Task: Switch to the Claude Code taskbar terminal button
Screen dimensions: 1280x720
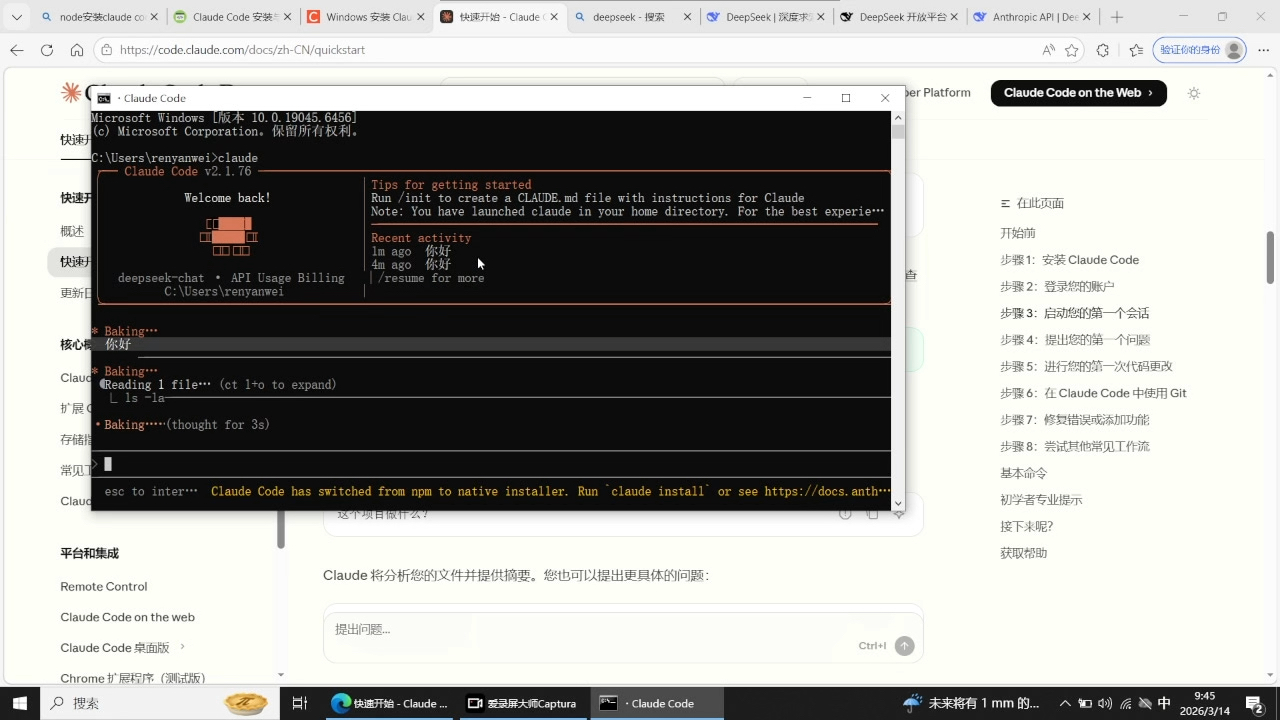Action: pyautogui.click(x=655, y=703)
